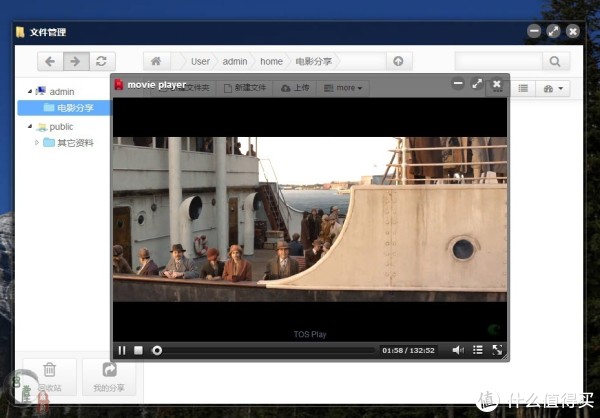600x418 pixels.
Task: Open the recycle bin 回收站
Action: (x=50, y=377)
